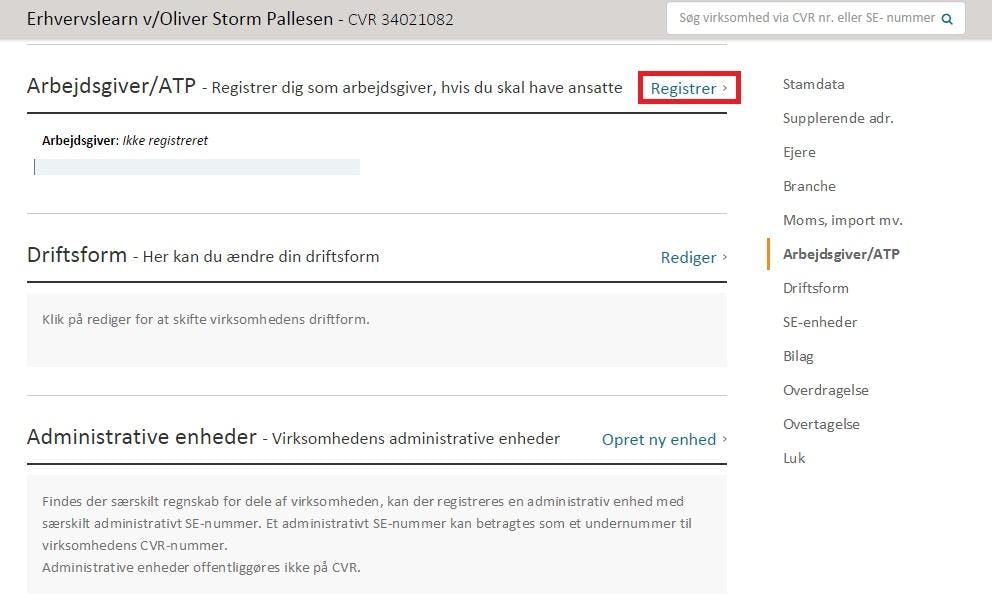The width and height of the screenshot is (992, 608).
Task: Open Bilag in the side menu
Action: point(798,356)
